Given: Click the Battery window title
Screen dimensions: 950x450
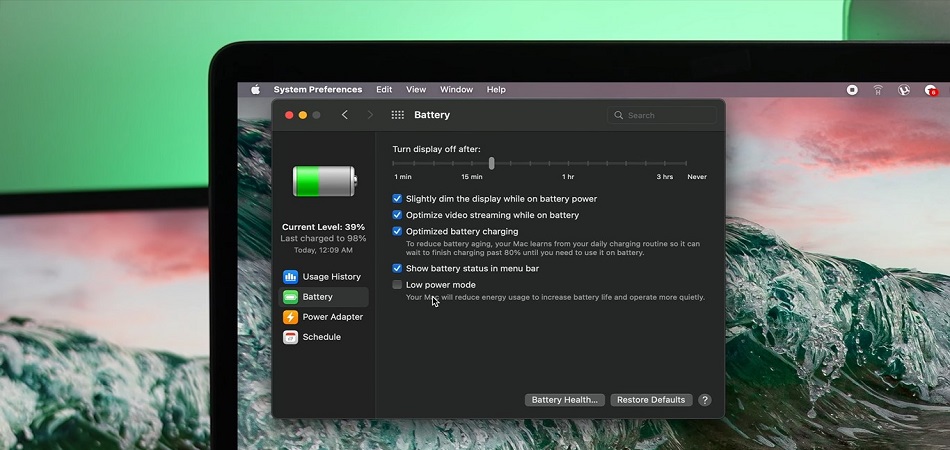Looking at the screenshot, I should 432,115.
